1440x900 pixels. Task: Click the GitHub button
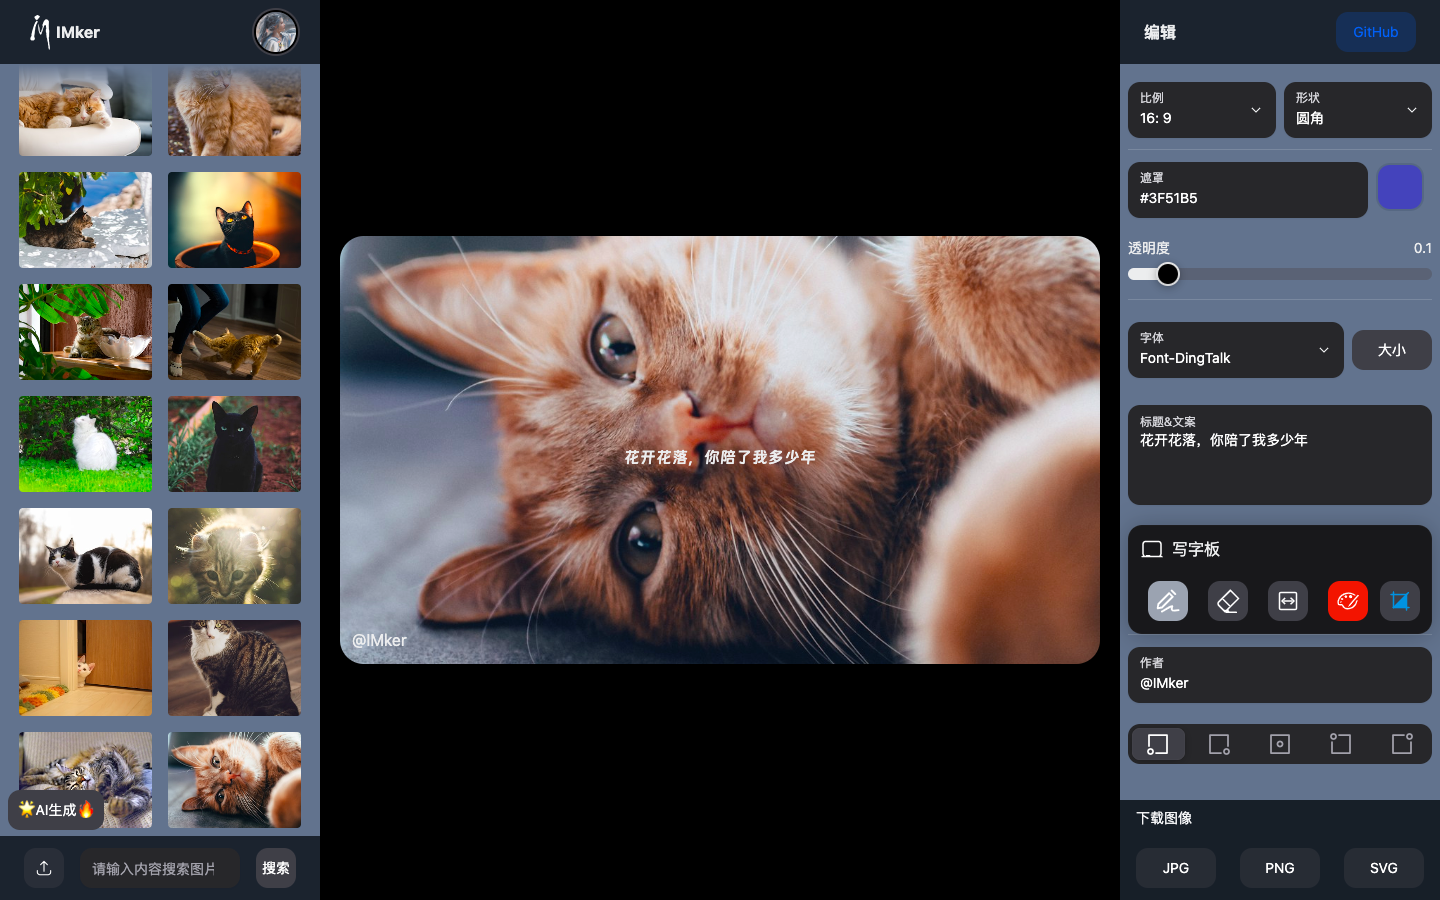click(1376, 32)
